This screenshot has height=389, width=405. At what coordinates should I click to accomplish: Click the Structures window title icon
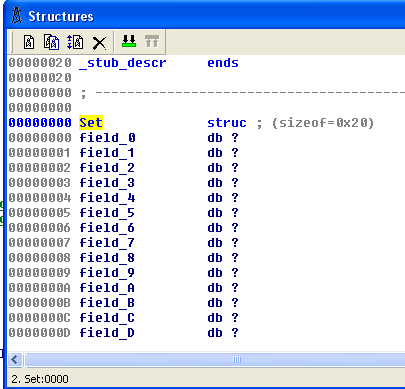[16, 15]
